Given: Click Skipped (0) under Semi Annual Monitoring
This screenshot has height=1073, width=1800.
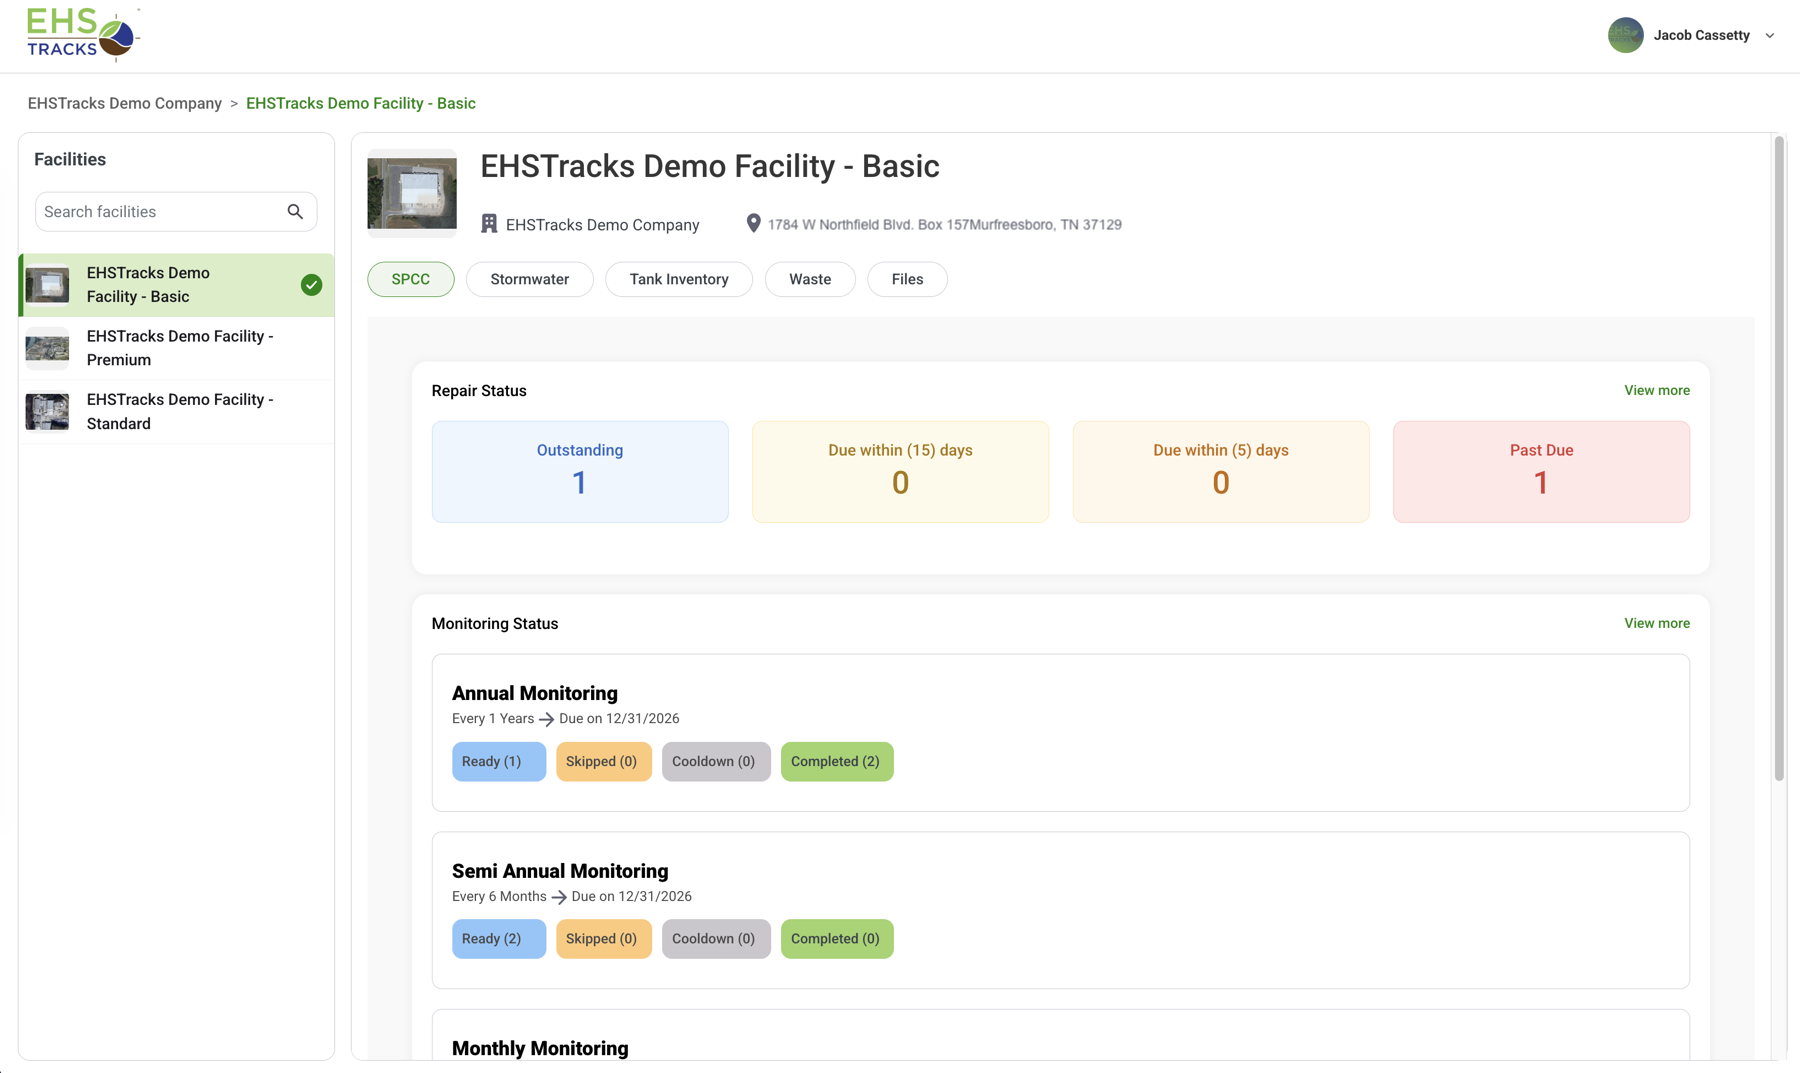Looking at the screenshot, I should click(603, 939).
